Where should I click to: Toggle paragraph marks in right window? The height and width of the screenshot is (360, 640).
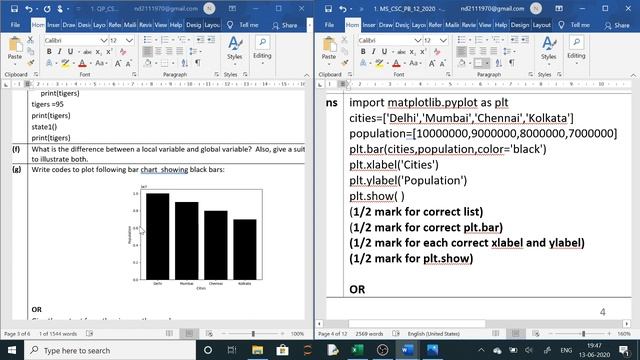[x=511, y=63]
